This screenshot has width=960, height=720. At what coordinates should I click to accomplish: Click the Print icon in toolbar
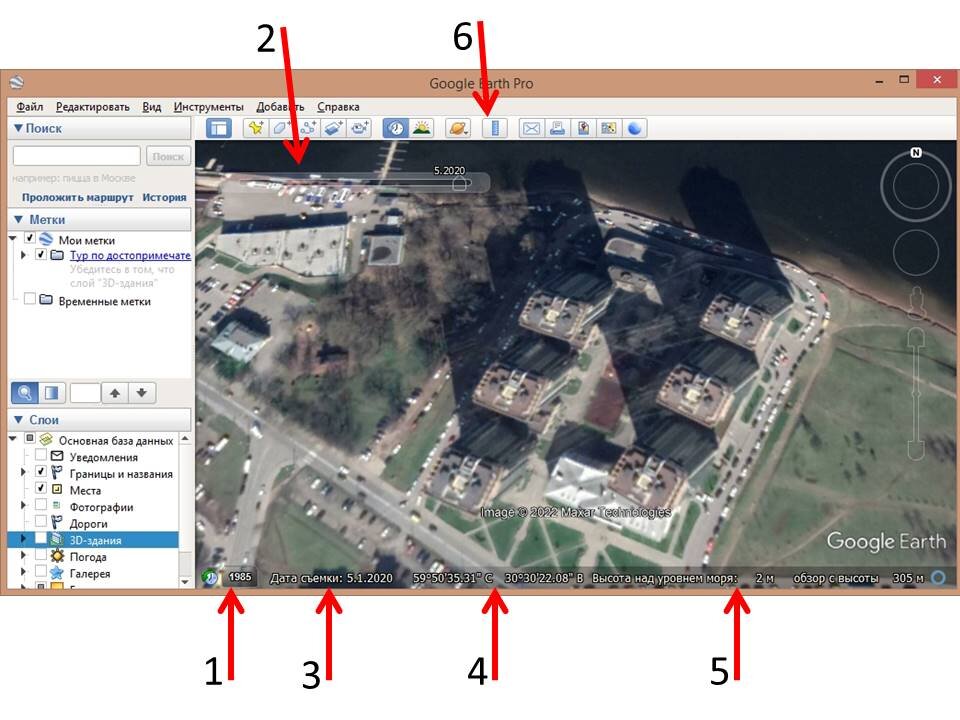point(557,128)
